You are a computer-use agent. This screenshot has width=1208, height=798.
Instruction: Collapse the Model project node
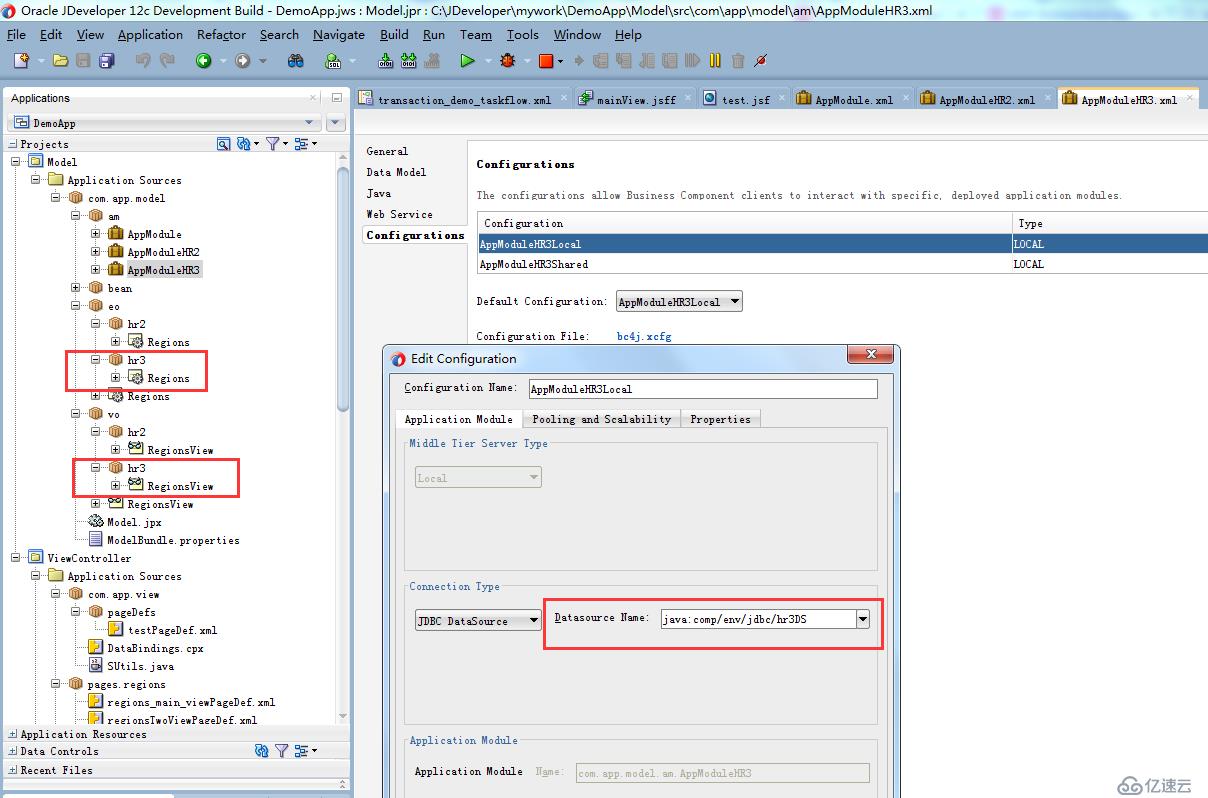pos(16,162)
